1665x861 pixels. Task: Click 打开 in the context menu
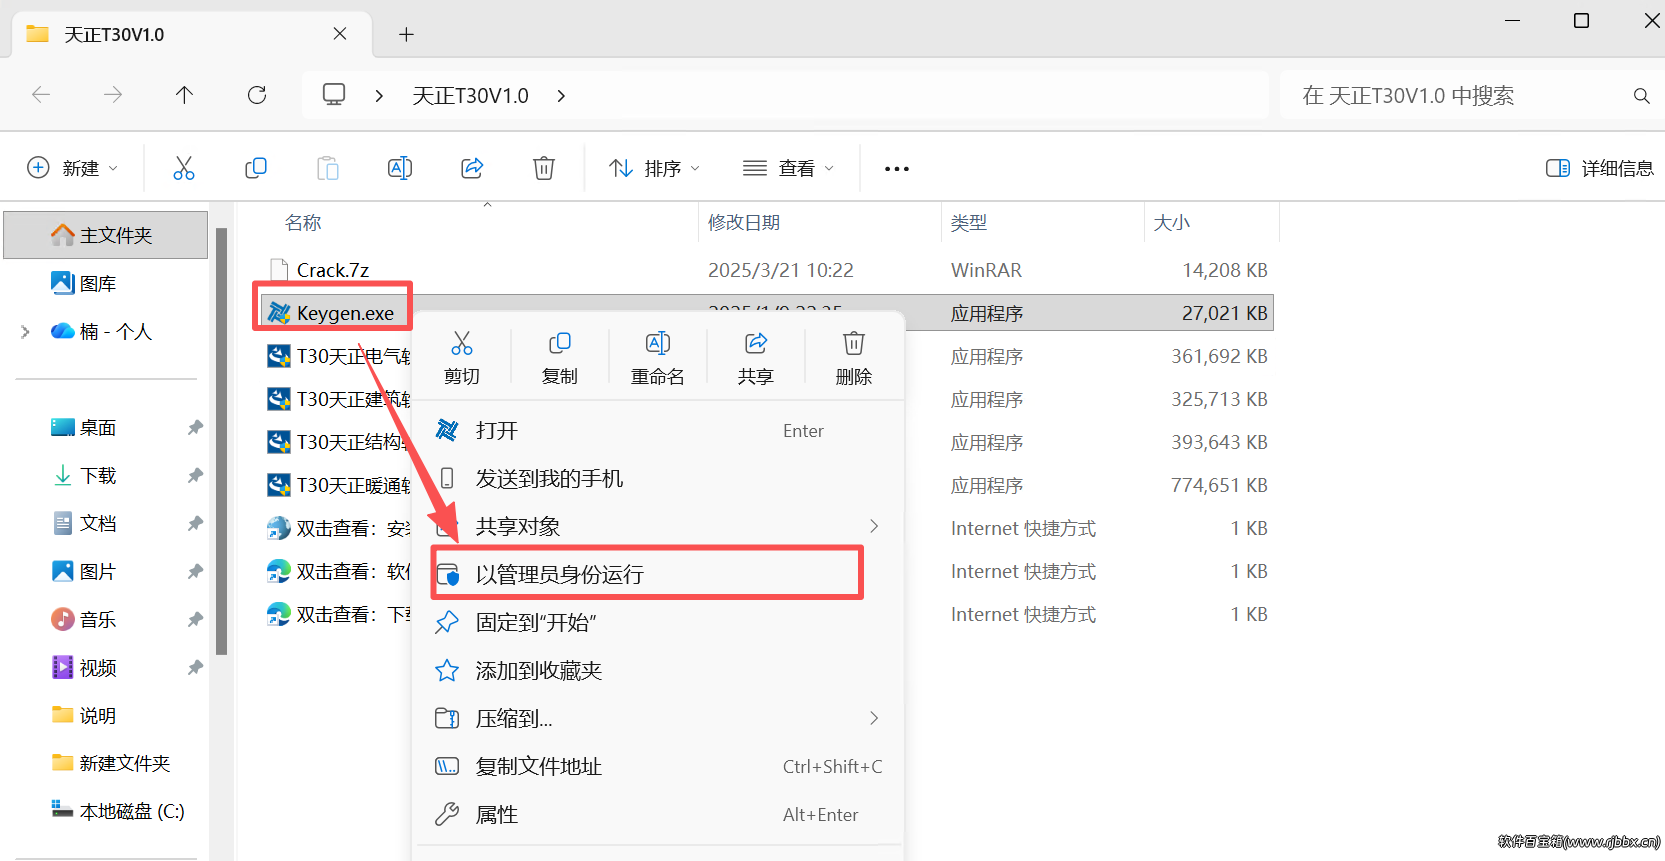point(660,431)
